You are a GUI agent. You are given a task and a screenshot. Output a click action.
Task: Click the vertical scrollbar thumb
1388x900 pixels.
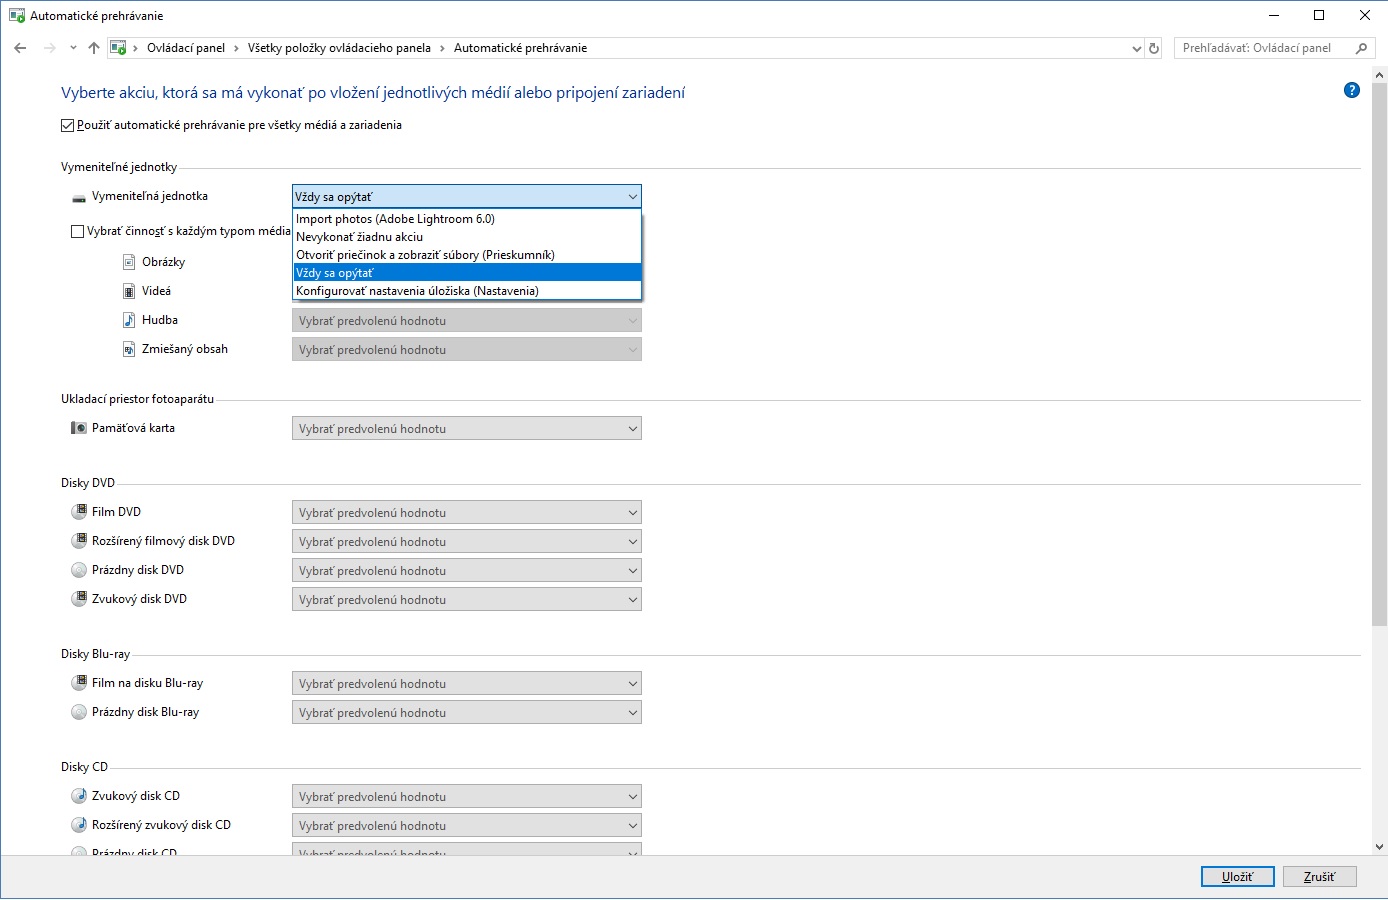[x=1380, y=354]
